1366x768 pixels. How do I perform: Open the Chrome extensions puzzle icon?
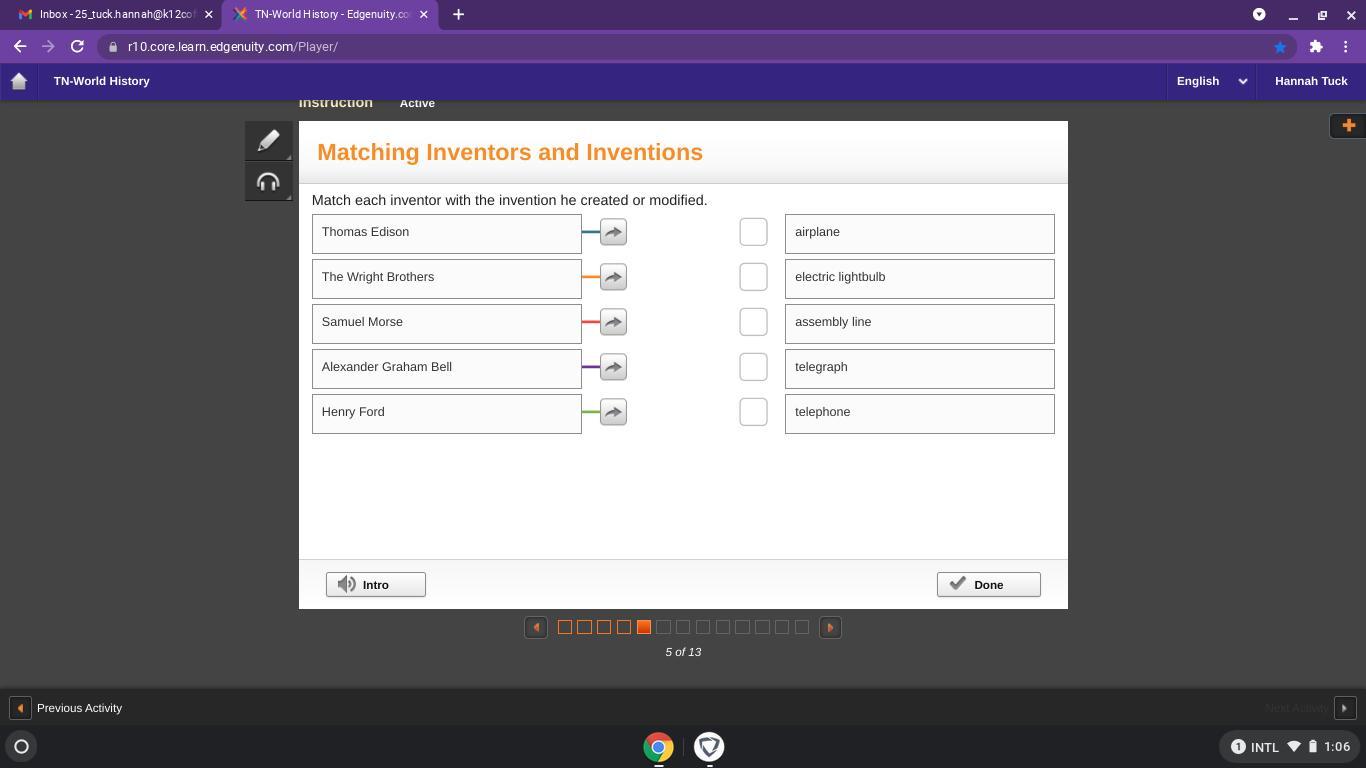(x=1316, y=47)
